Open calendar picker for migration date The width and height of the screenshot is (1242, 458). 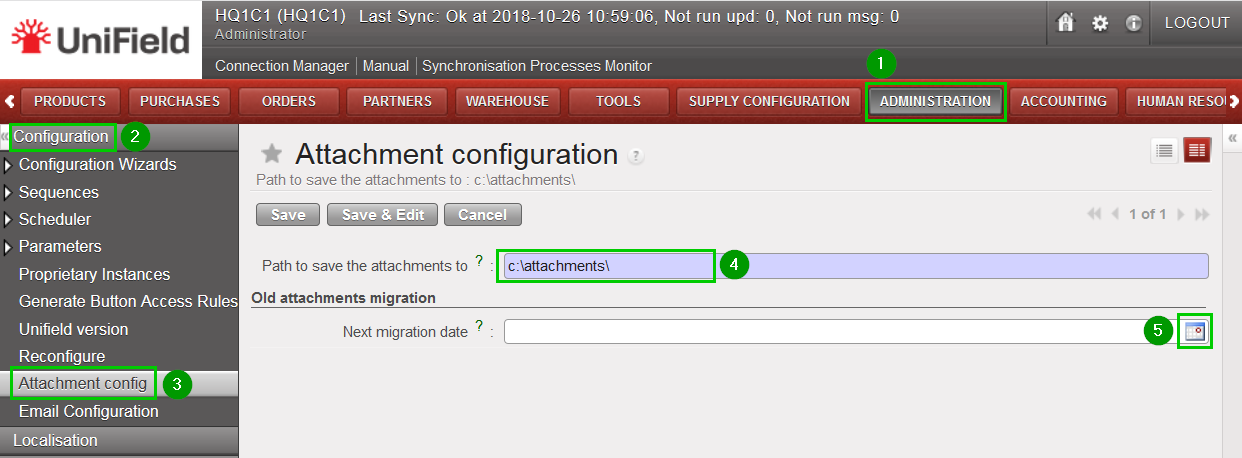coord(1194,331)
